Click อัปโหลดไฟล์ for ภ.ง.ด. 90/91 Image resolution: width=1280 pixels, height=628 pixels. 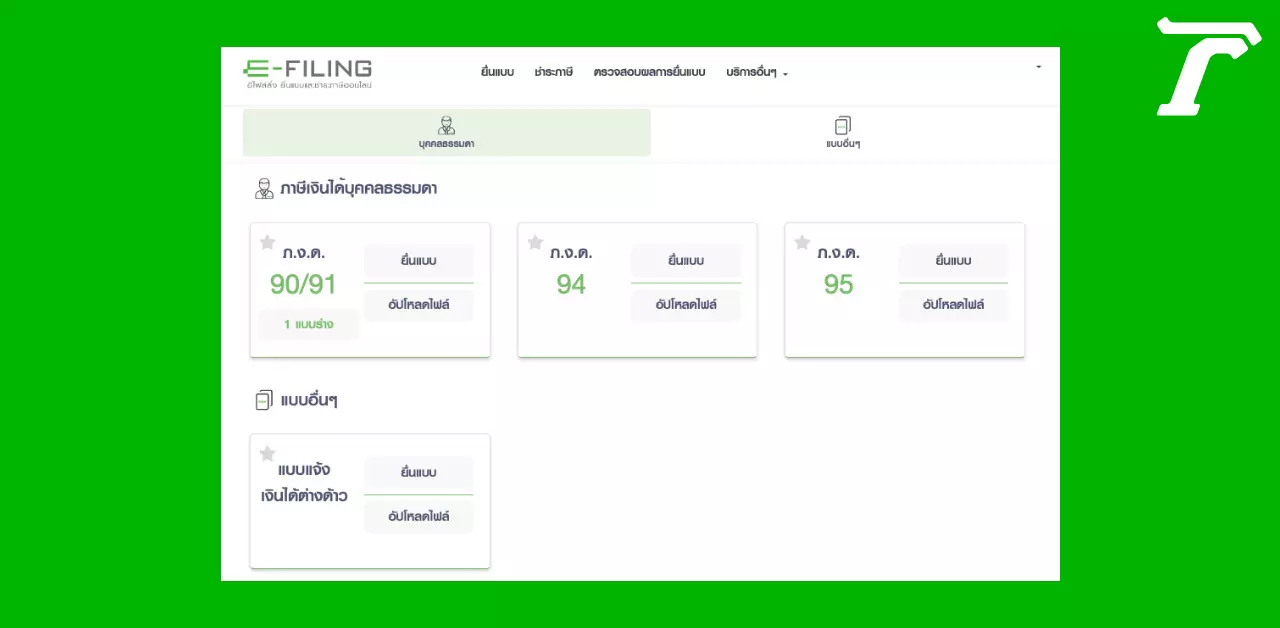(x=418, y=305)
